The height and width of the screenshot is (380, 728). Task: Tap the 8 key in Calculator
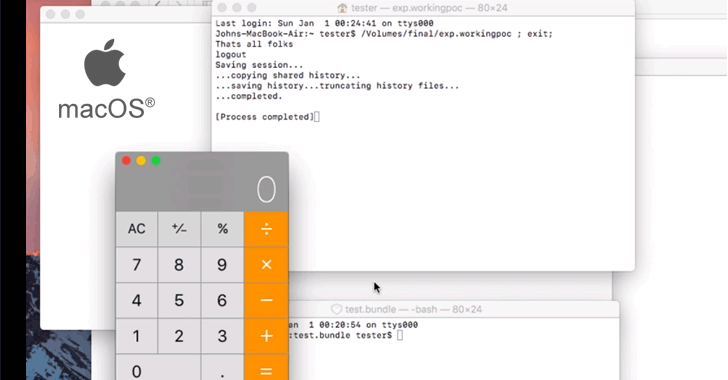pyautogui.click(x=179, y=265)
